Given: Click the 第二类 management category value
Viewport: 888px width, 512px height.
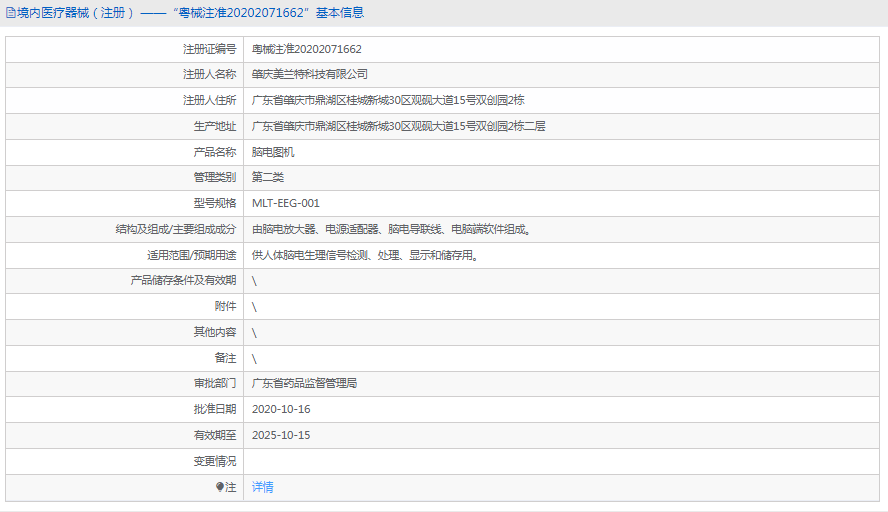Looking at the screenshot, I should tap(268, 177).
